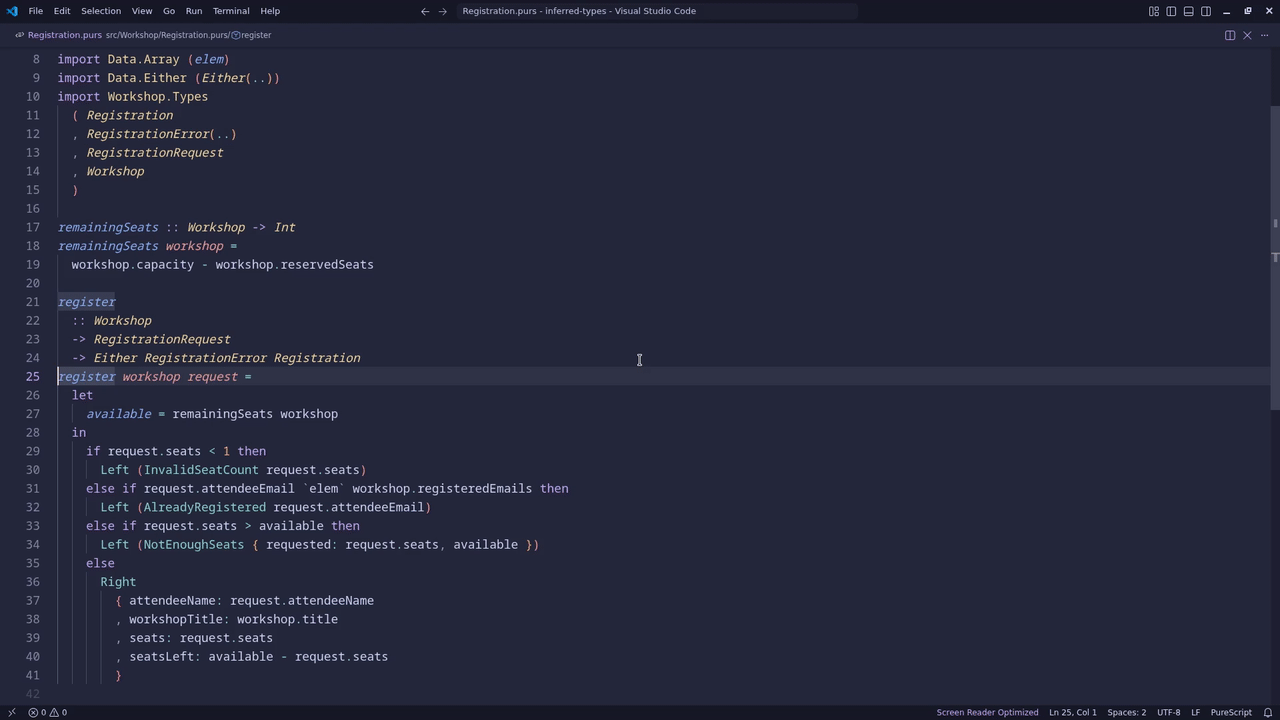
Task: Click 'available' binding on line 27
Action: pyautogui.click(x=119, y=414)
